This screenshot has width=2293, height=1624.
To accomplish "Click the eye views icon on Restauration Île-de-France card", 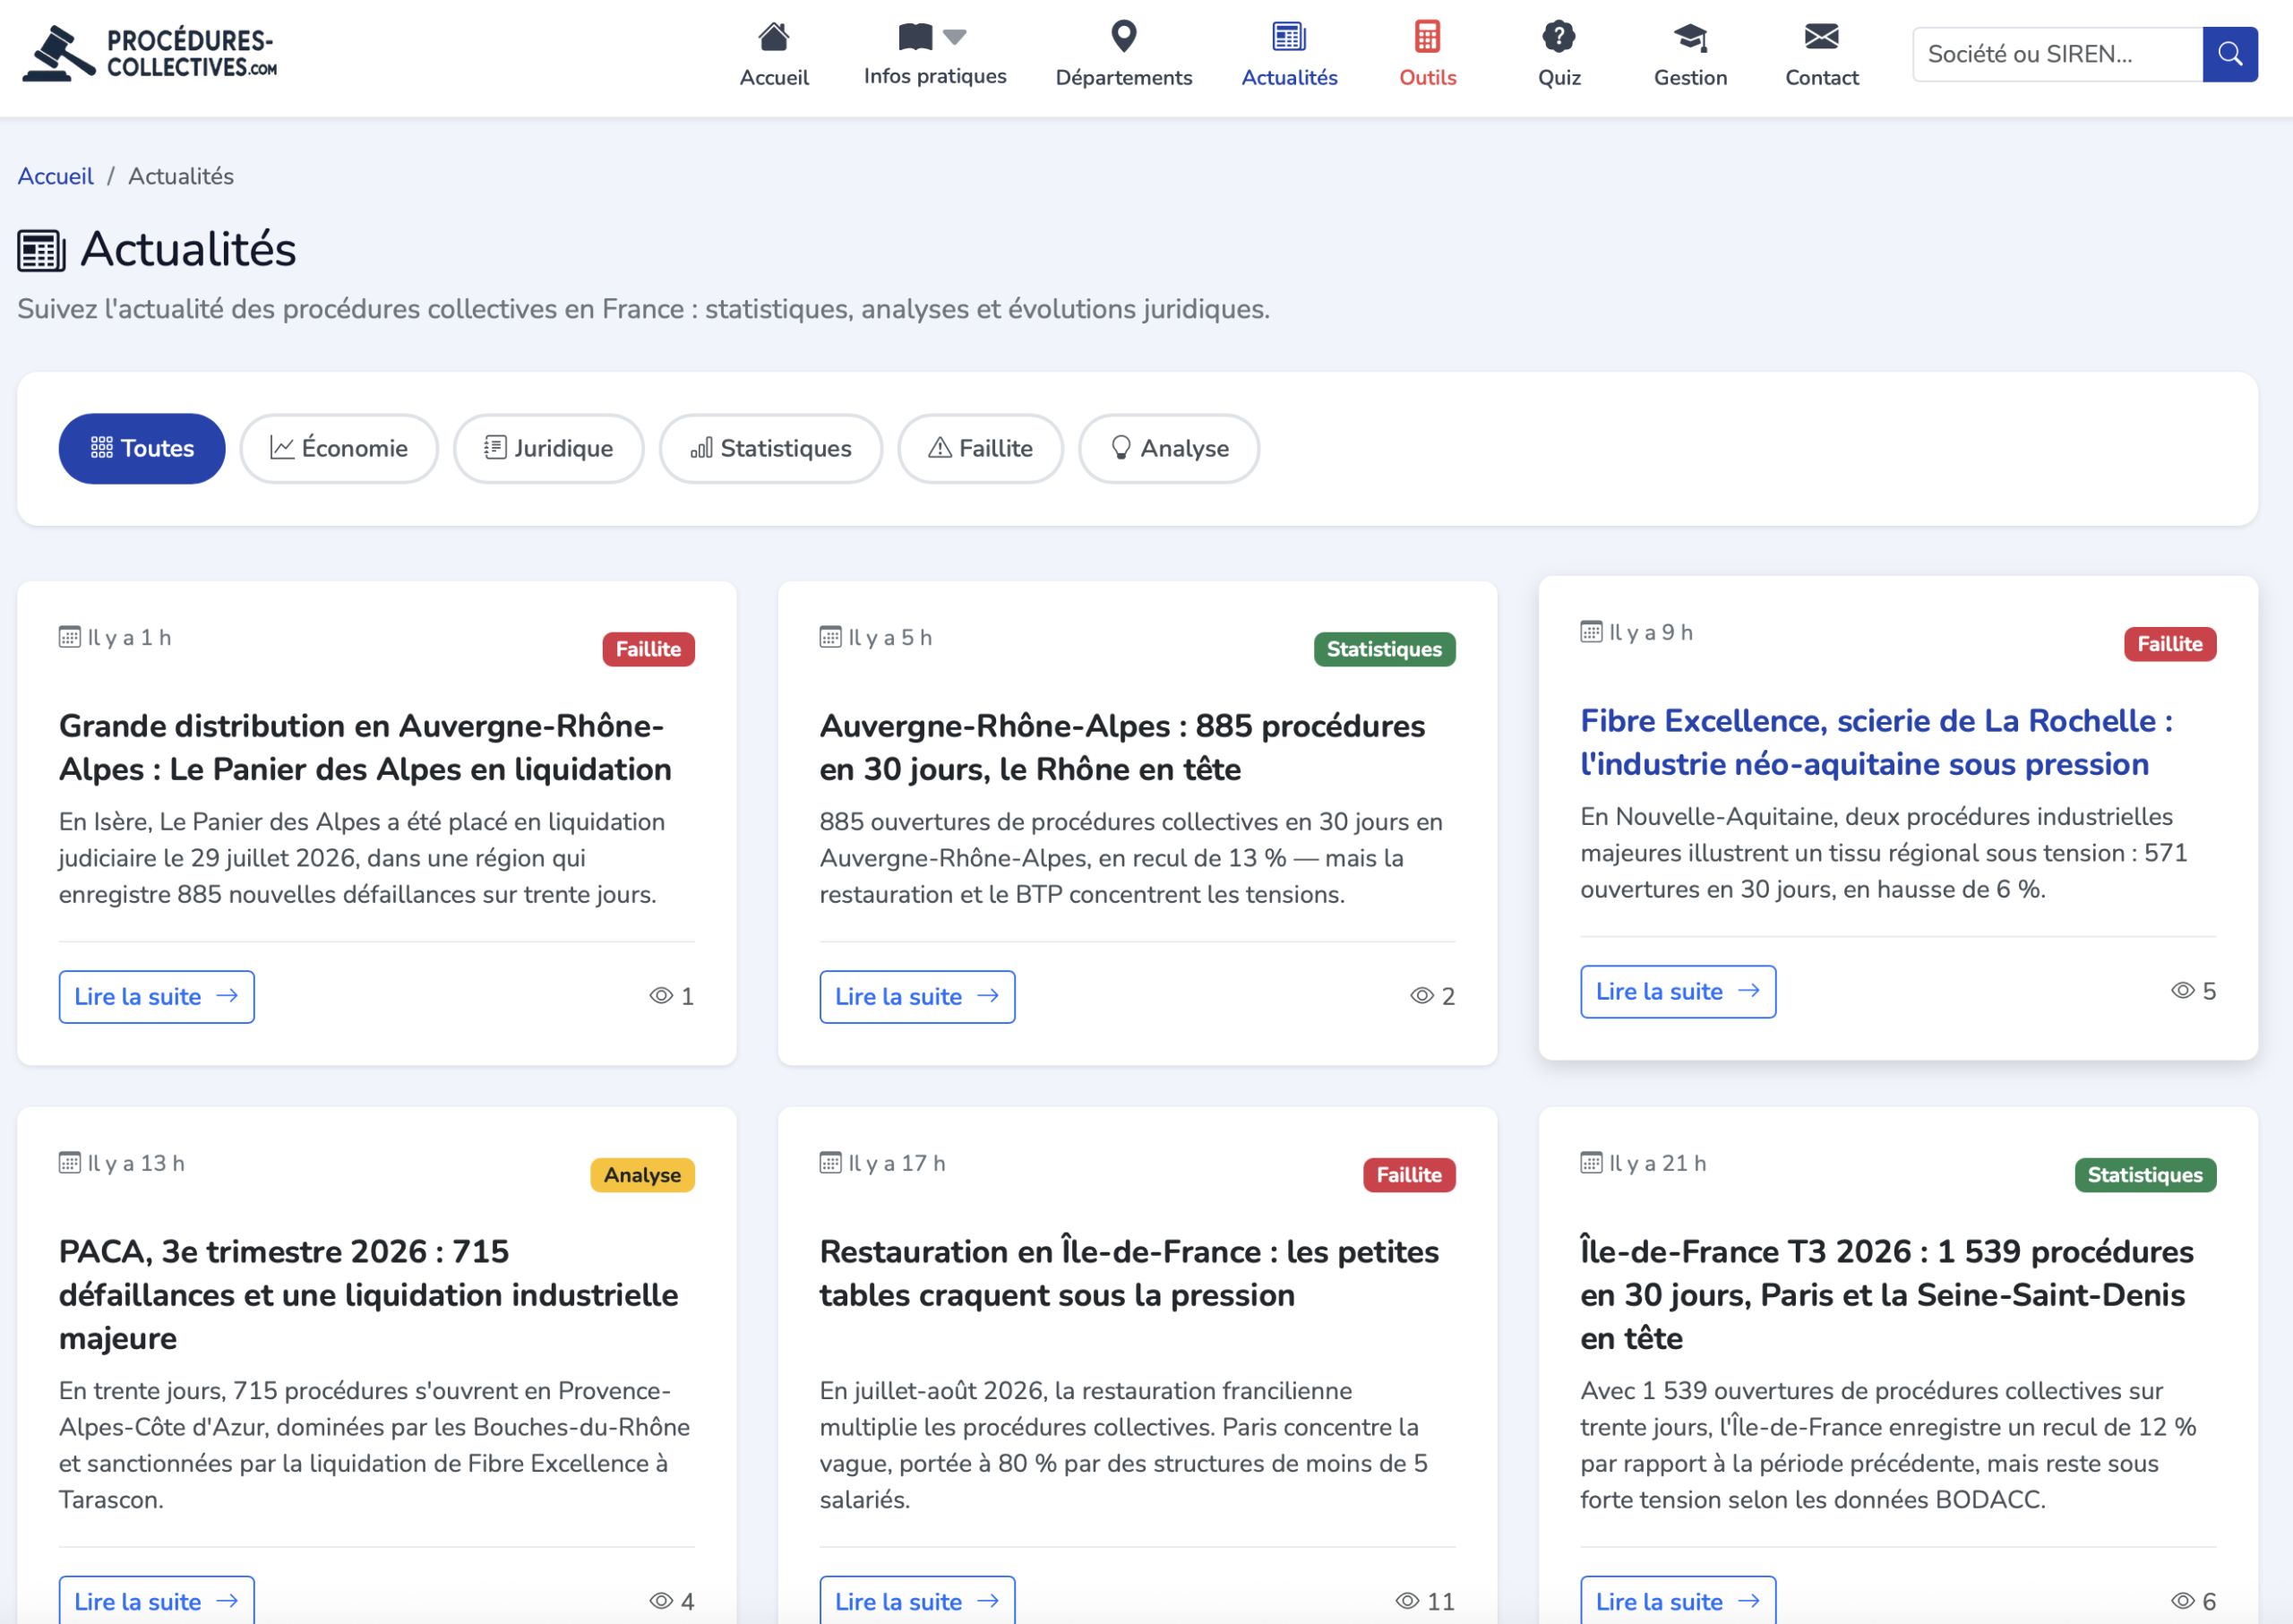I will [1407, 1601].
